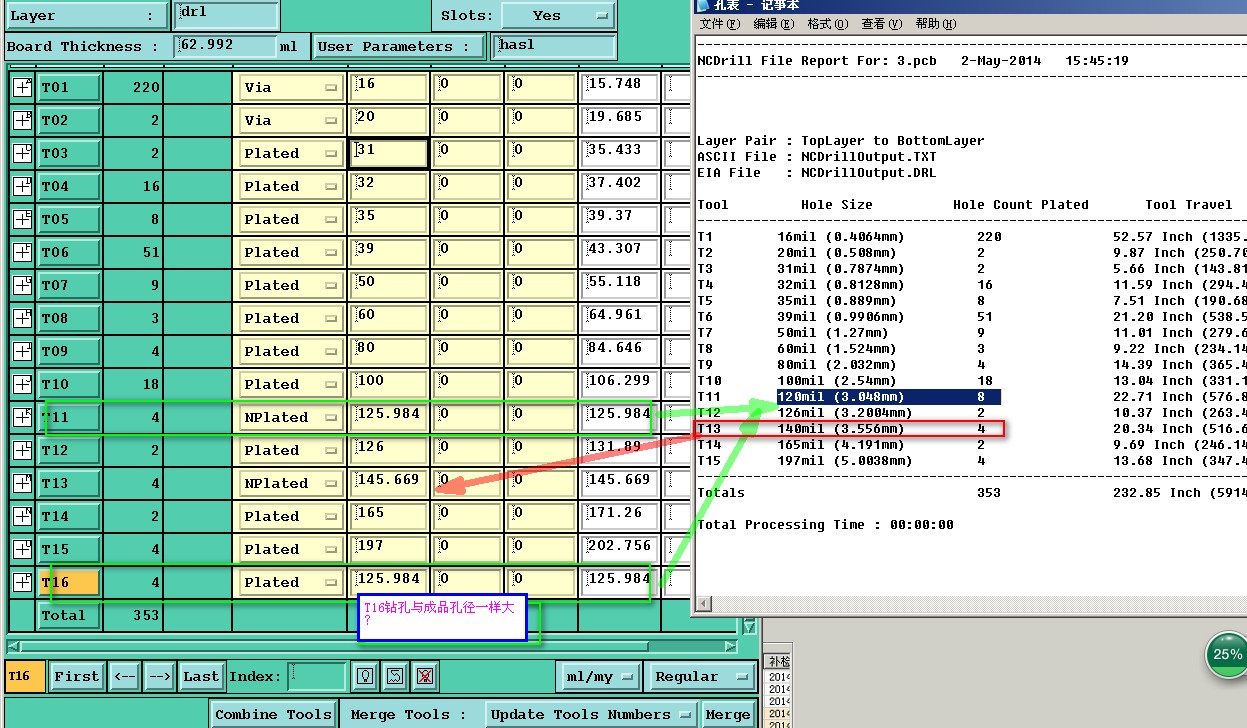
Task: Click the drill symbol icon in row T05
Action: [x=22, y=220]
